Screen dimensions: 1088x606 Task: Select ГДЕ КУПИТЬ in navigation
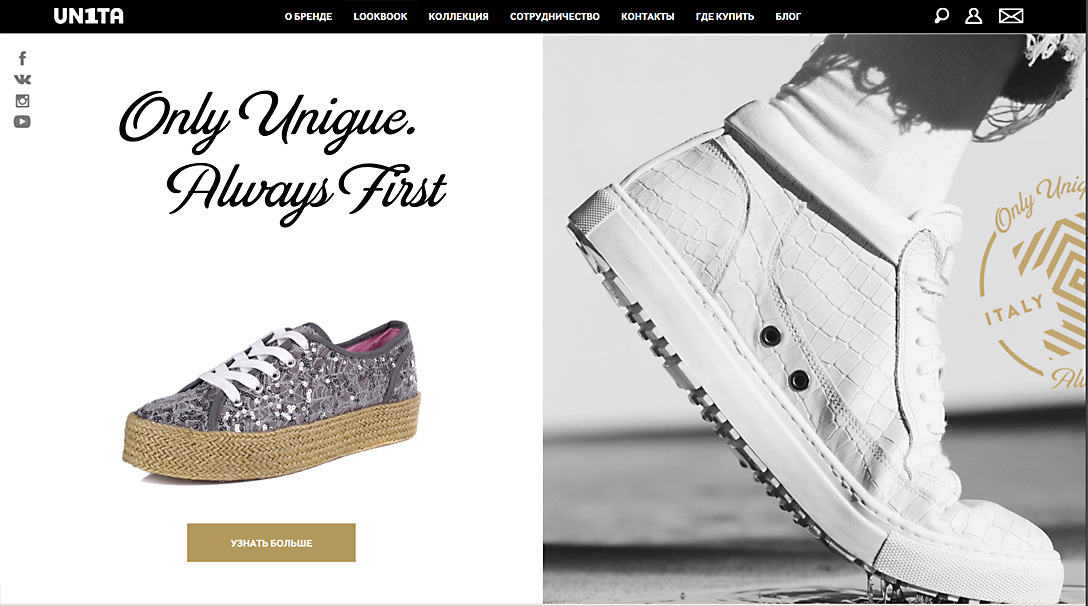(724, 17)
